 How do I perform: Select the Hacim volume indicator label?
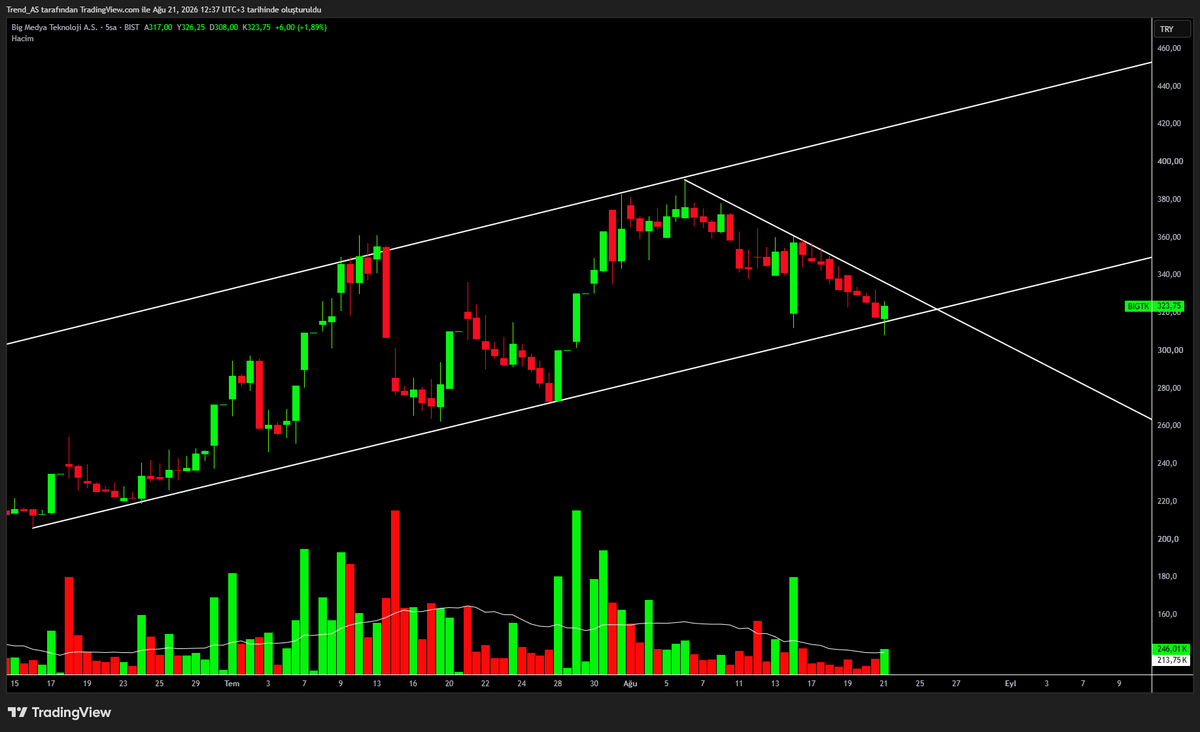22,37
